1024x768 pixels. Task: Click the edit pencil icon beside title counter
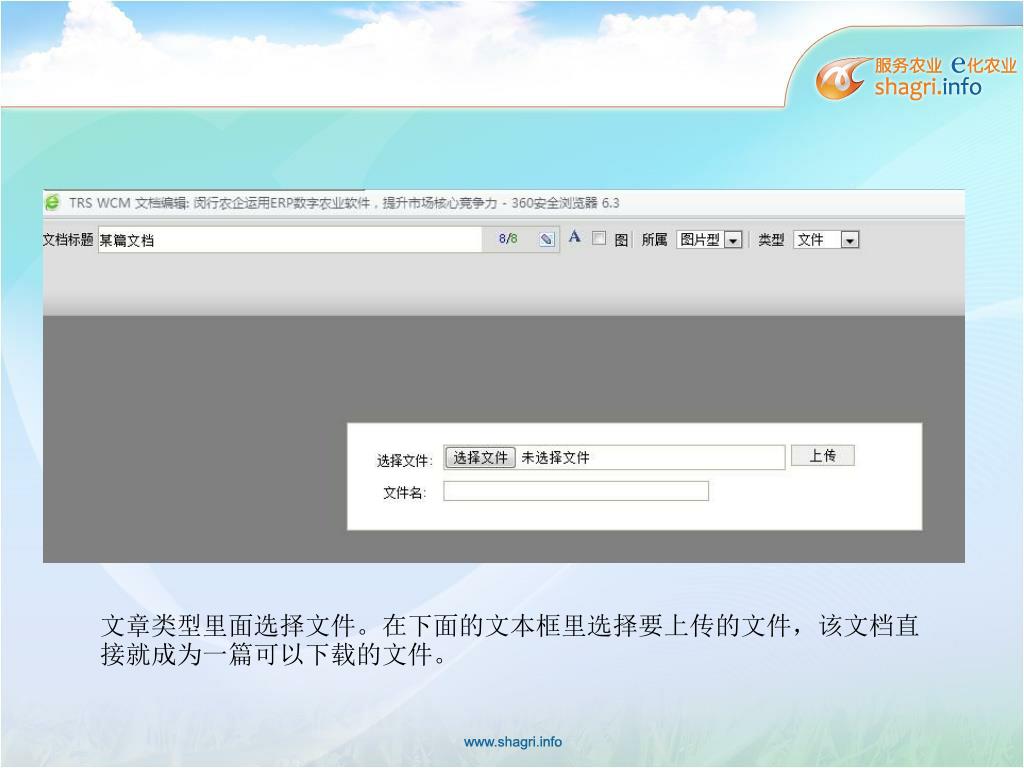(547, 240)
